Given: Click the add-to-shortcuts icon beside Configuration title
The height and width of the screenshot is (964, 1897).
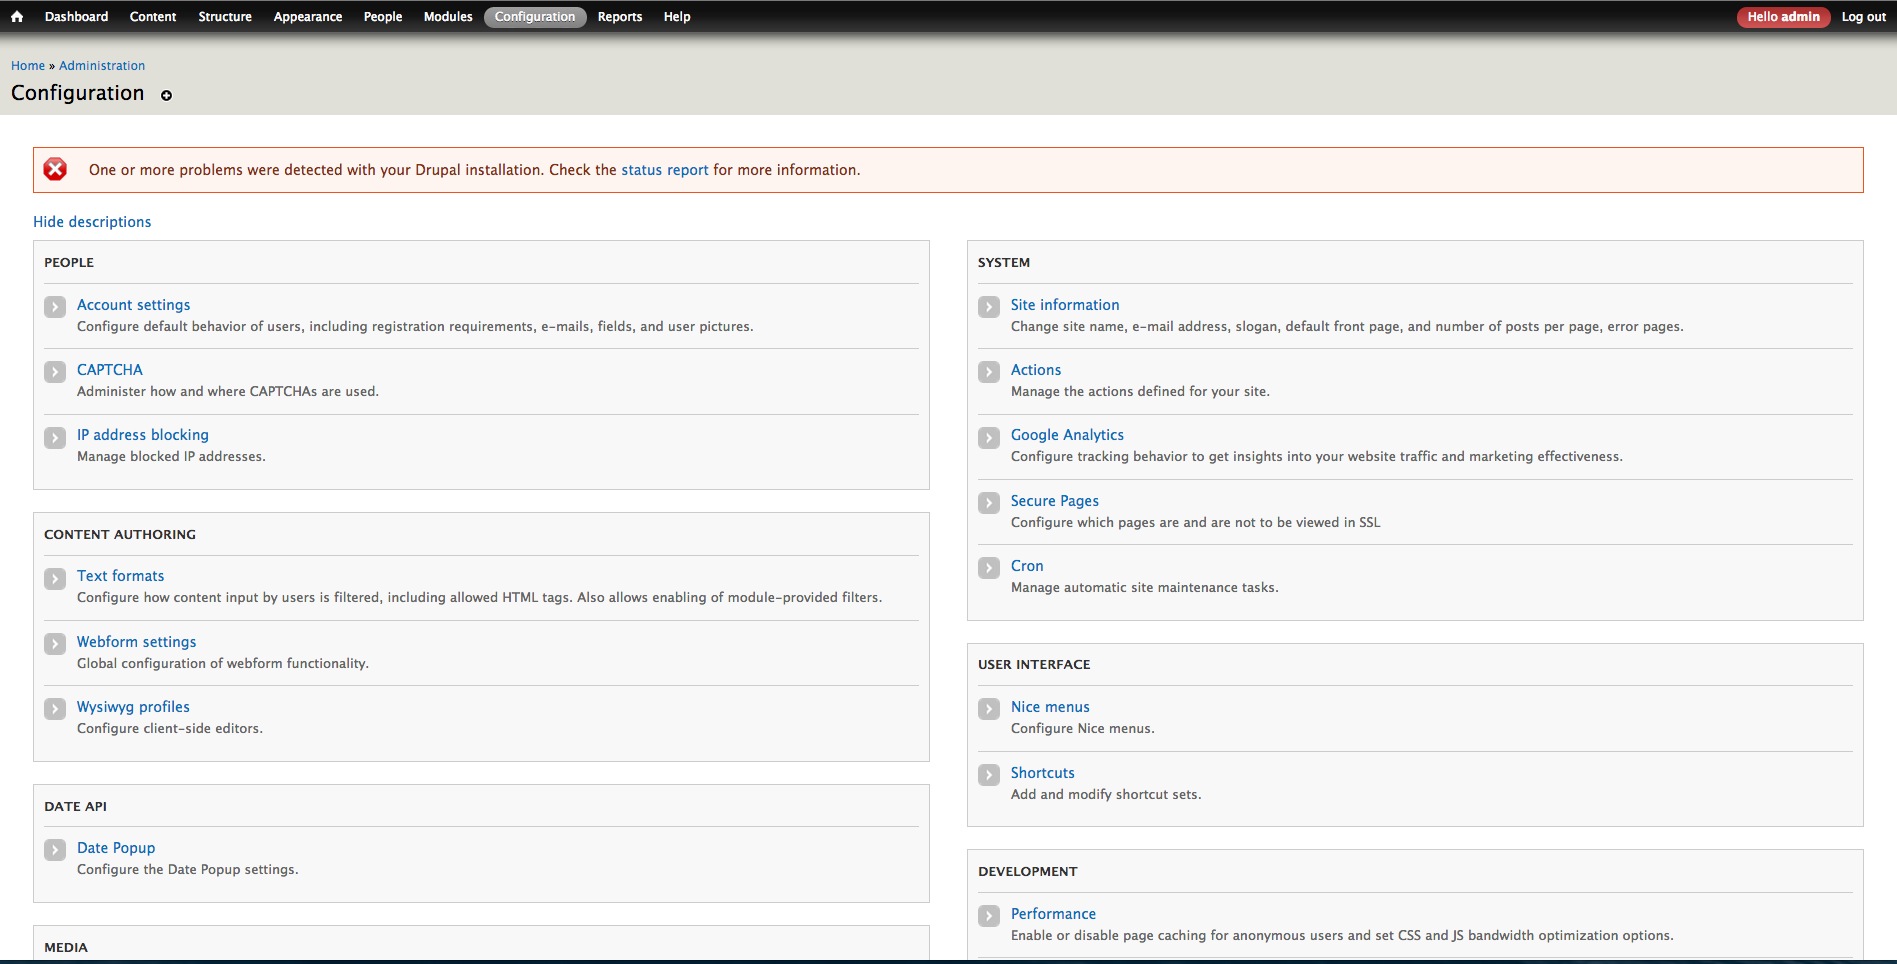Looking at the screenshot, I should click(167, 96).
